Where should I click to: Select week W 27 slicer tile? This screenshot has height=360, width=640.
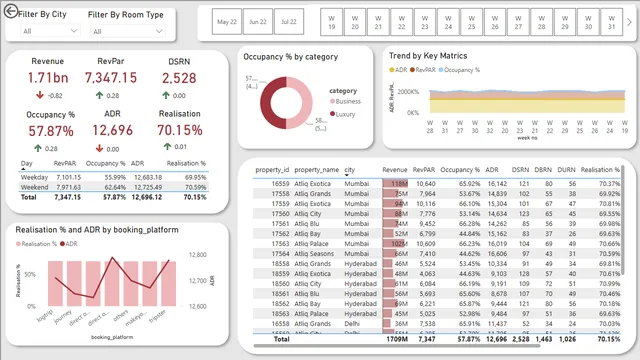518,22
